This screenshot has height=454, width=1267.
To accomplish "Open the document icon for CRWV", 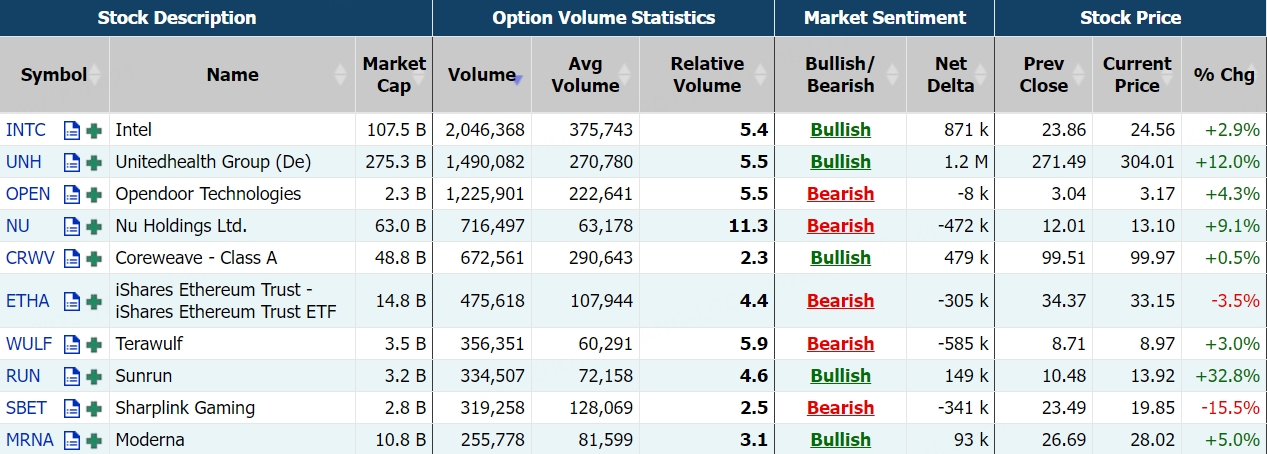I will [x=71, y=258].
